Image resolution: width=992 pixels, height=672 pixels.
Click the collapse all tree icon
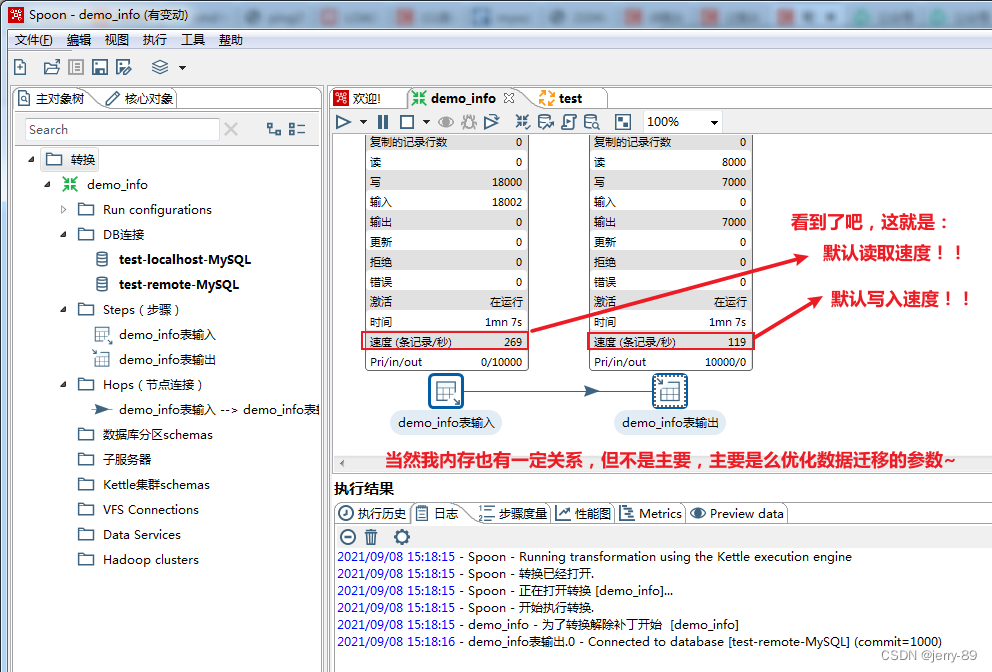click(297, 129)
